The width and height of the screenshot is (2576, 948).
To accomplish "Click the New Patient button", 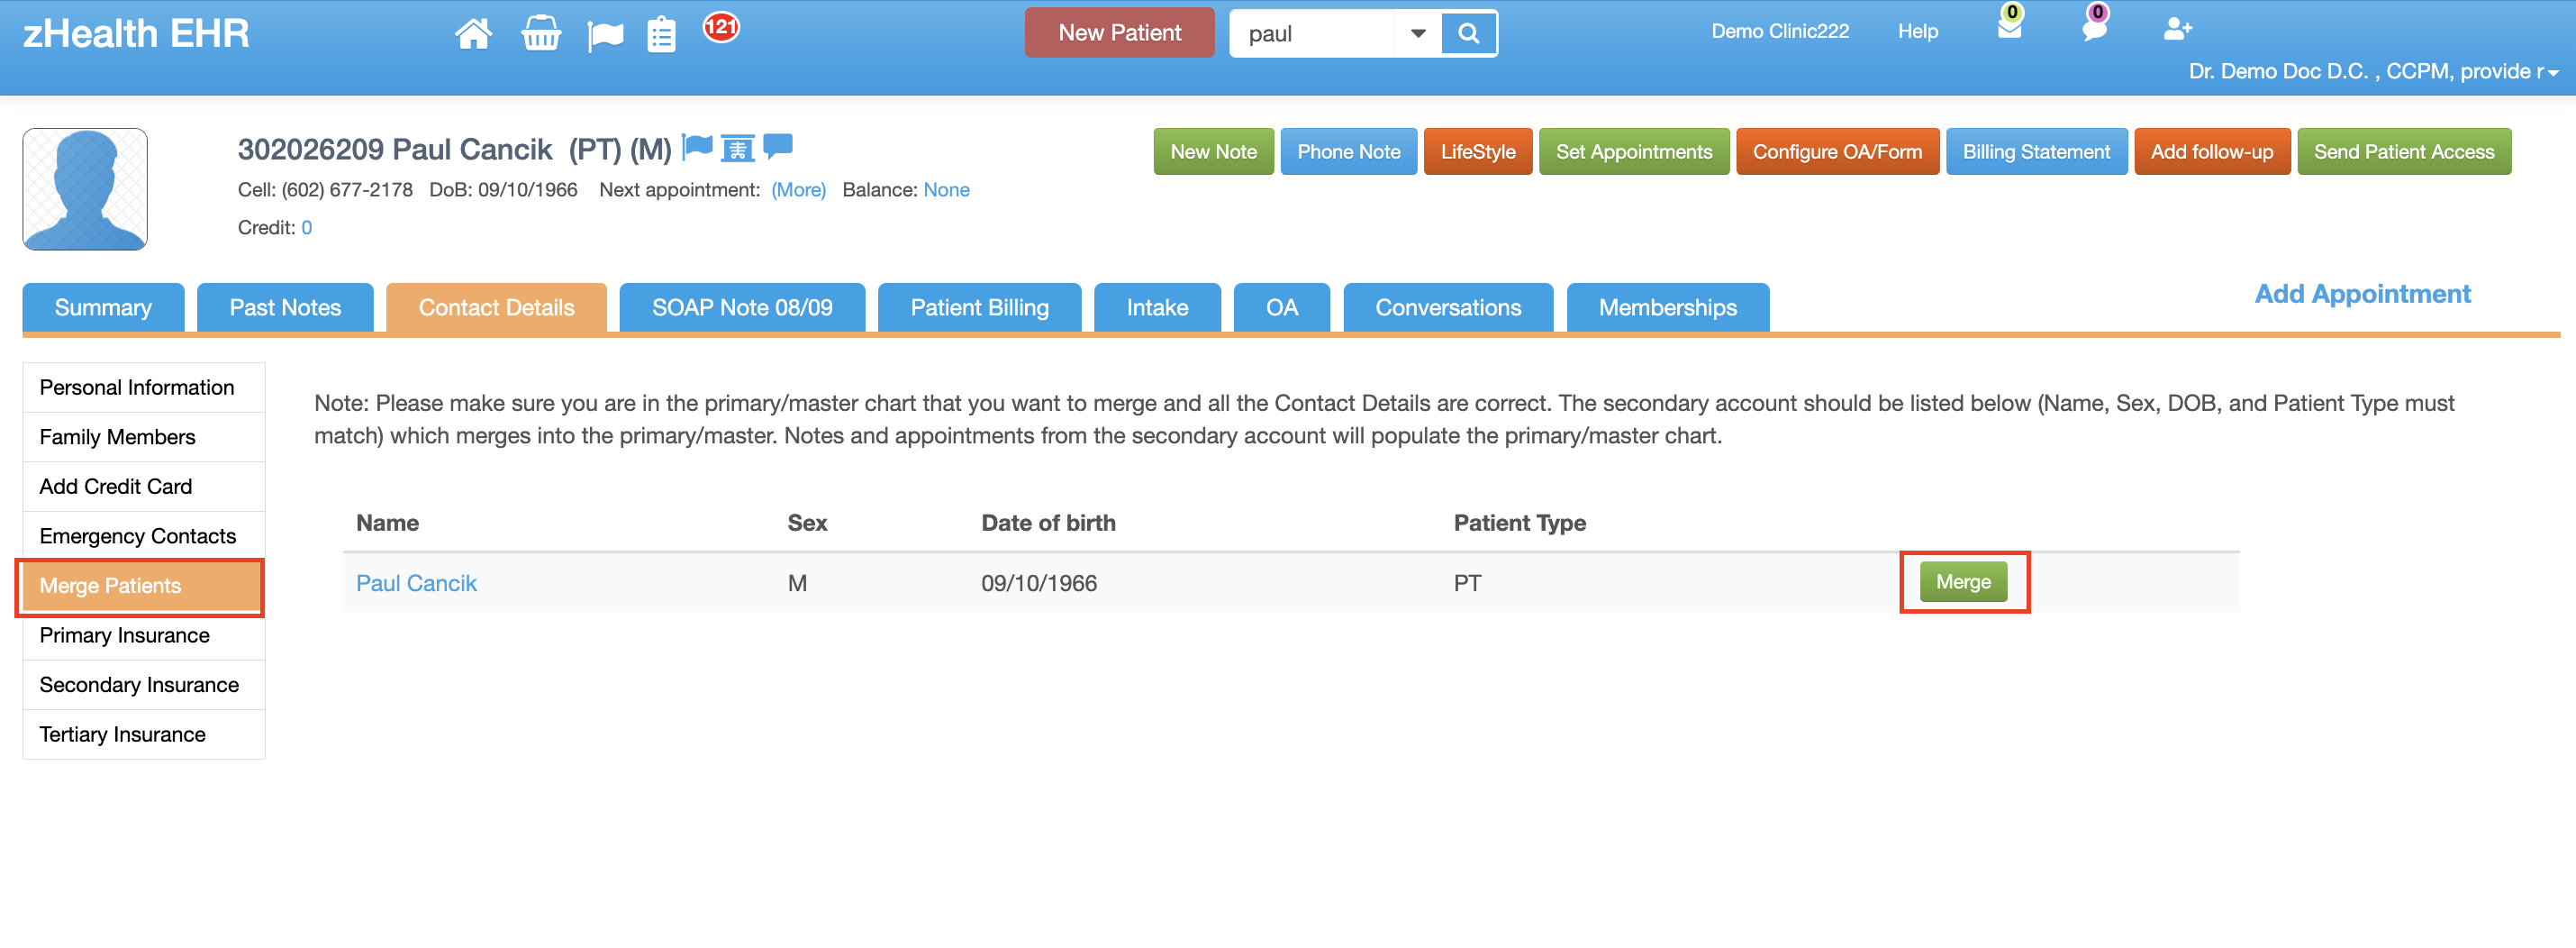I will click(1119, 33).
